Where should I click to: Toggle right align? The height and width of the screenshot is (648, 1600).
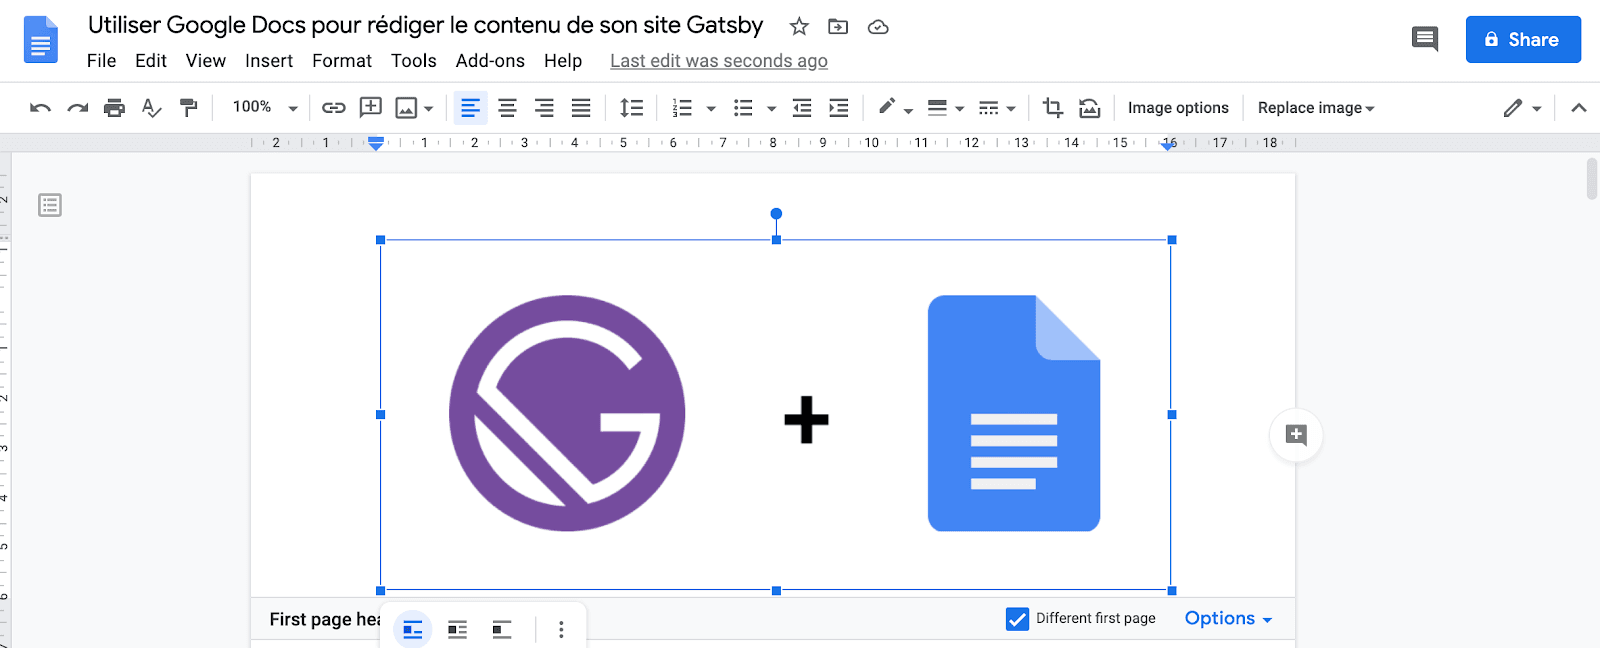tap(544, 108)
